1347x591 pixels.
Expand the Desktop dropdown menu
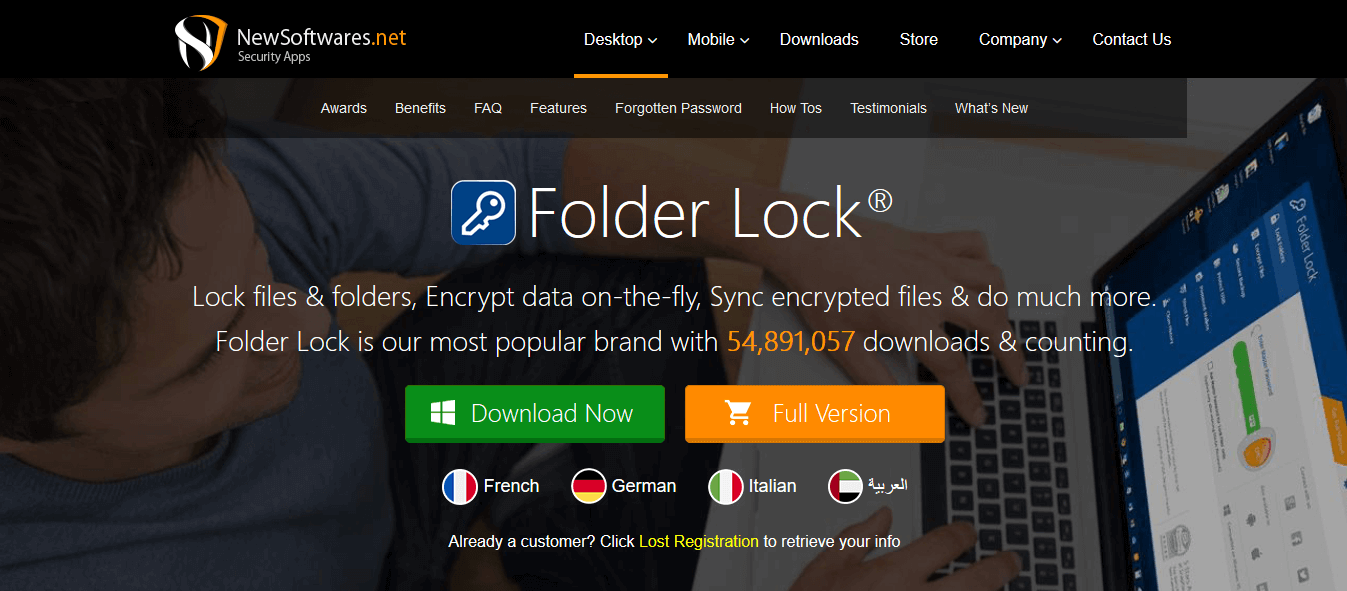(621, 40)
